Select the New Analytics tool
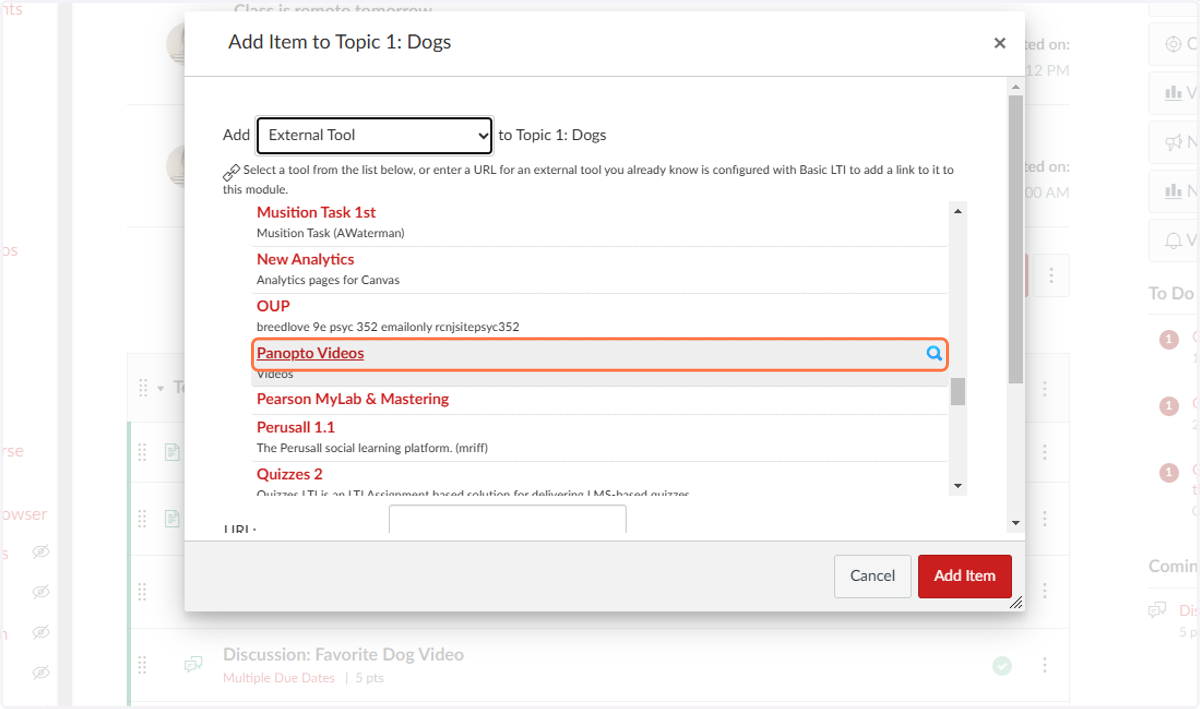The height and width of the screenshot is (709, 1200). pyautogui.click(x=305, y=259)
